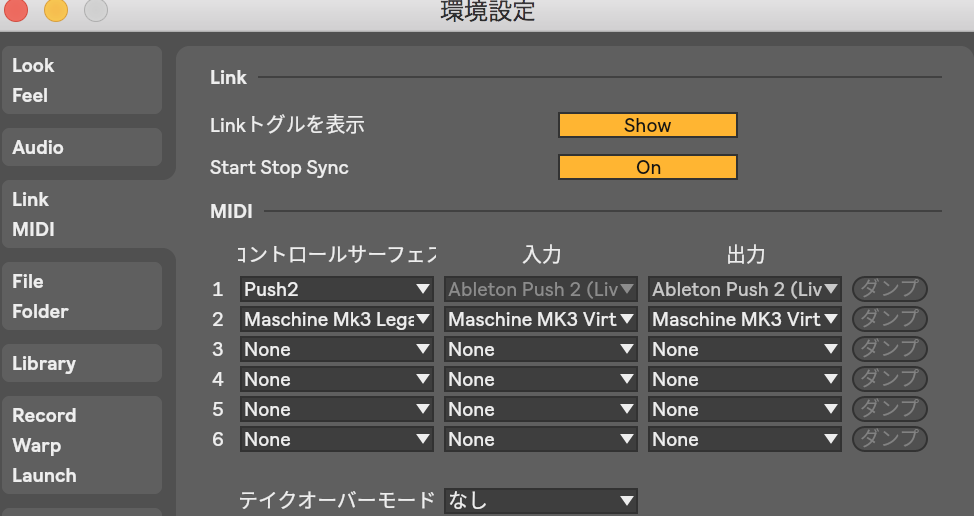Open Ableton Push 2 output dropdown
Screen dimensions: 974x516
[745, 289]
